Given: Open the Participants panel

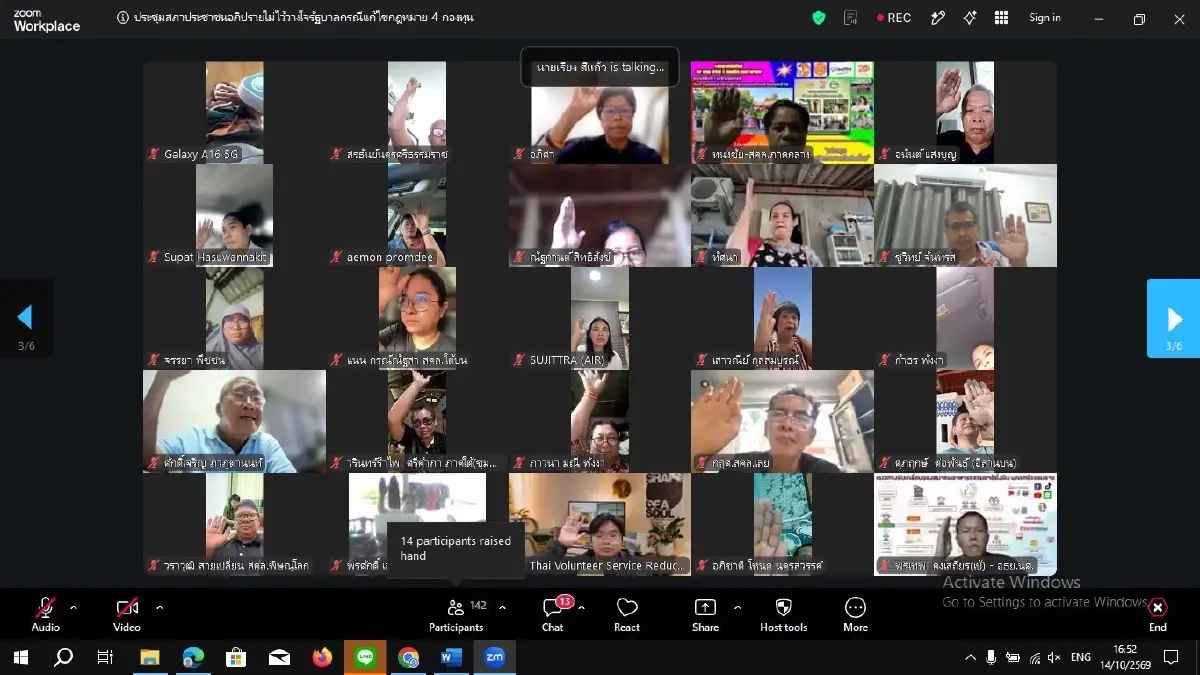Looking at the screenshot, I should click(456, 614).
